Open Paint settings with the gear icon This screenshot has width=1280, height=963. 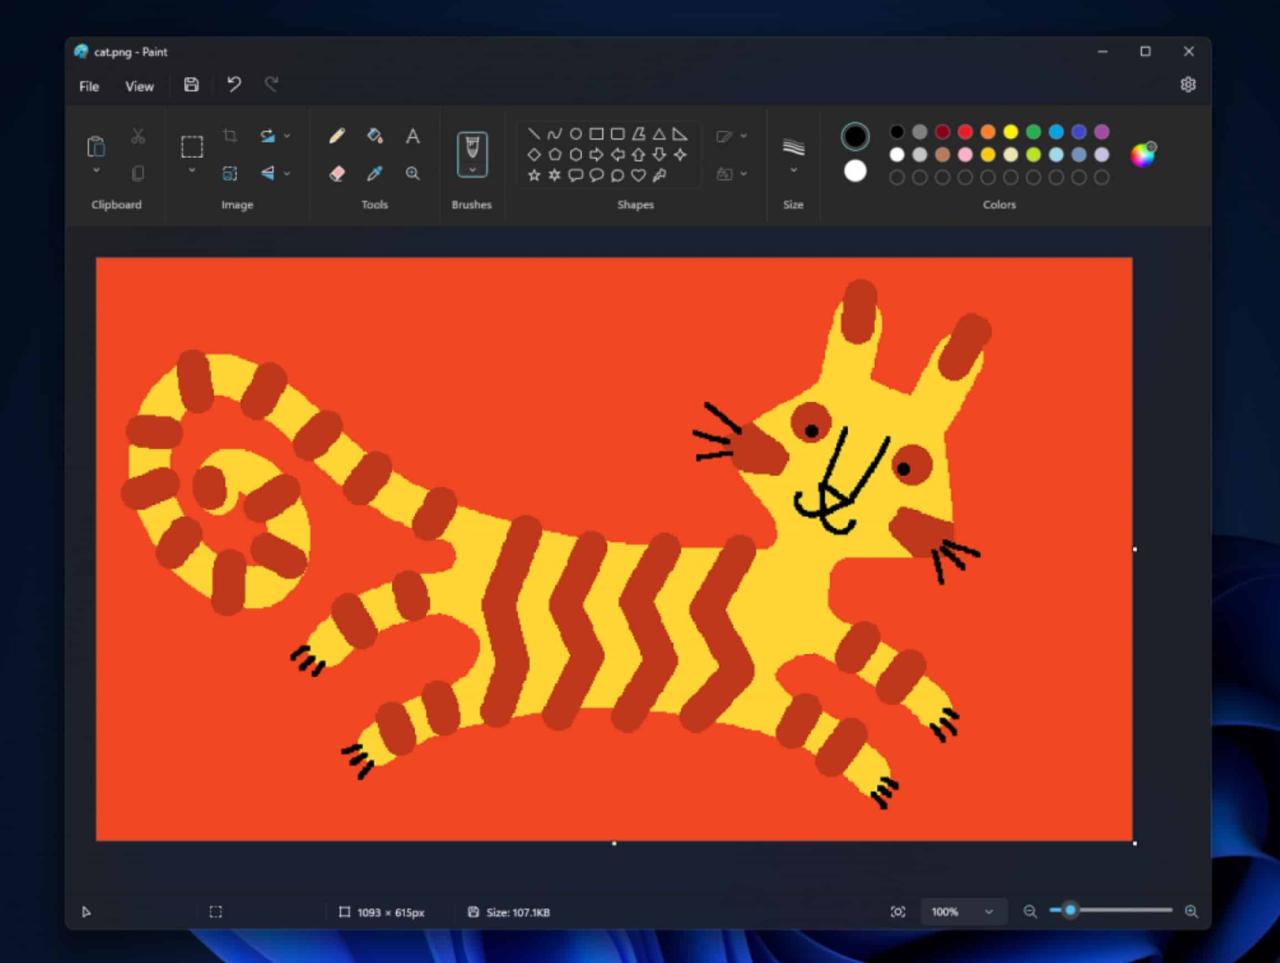click(1188, 85)
